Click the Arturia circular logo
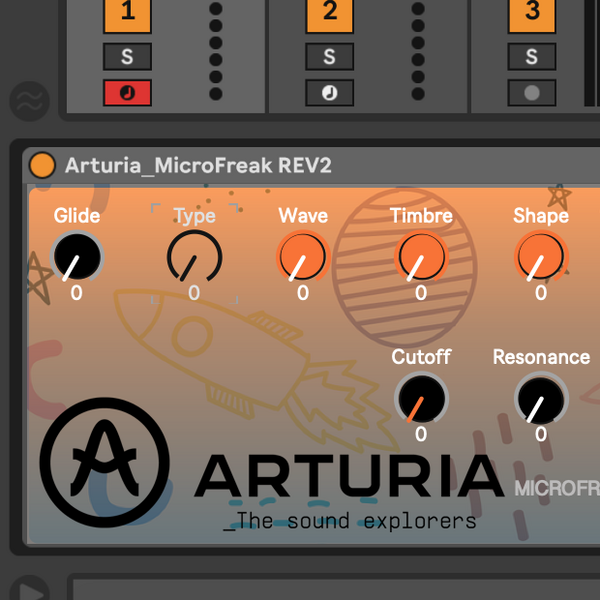600x600 pixels. tap(105, 463)
